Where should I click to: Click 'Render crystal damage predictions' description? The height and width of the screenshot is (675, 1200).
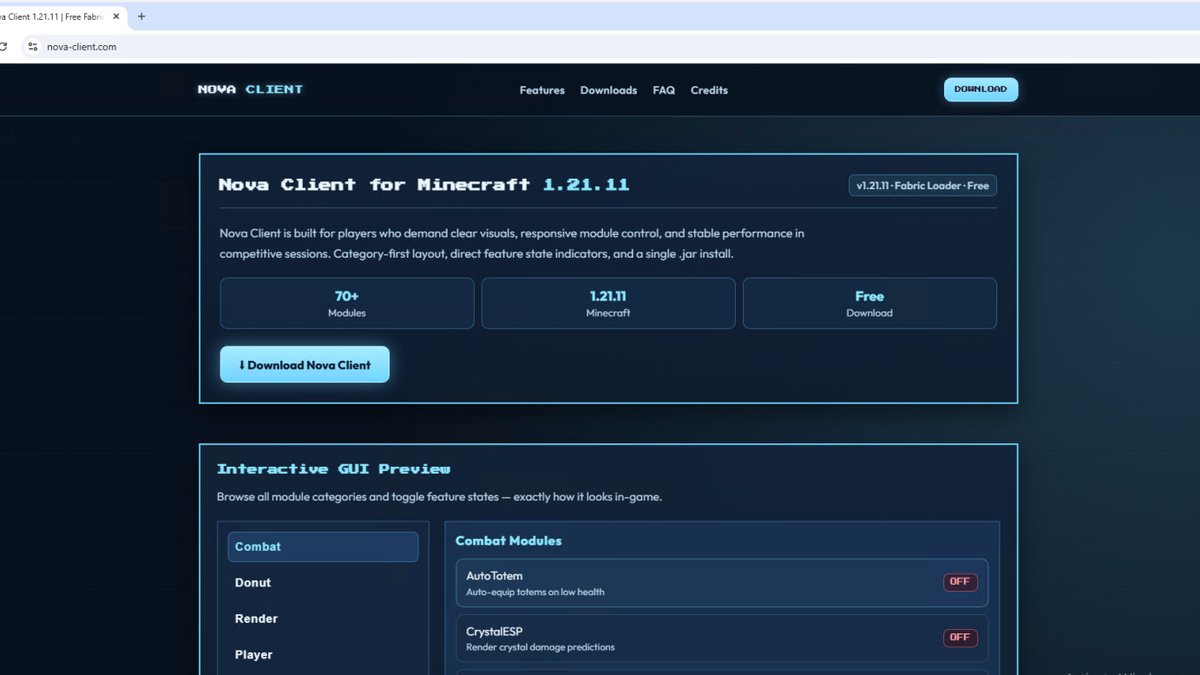[540, 647]
